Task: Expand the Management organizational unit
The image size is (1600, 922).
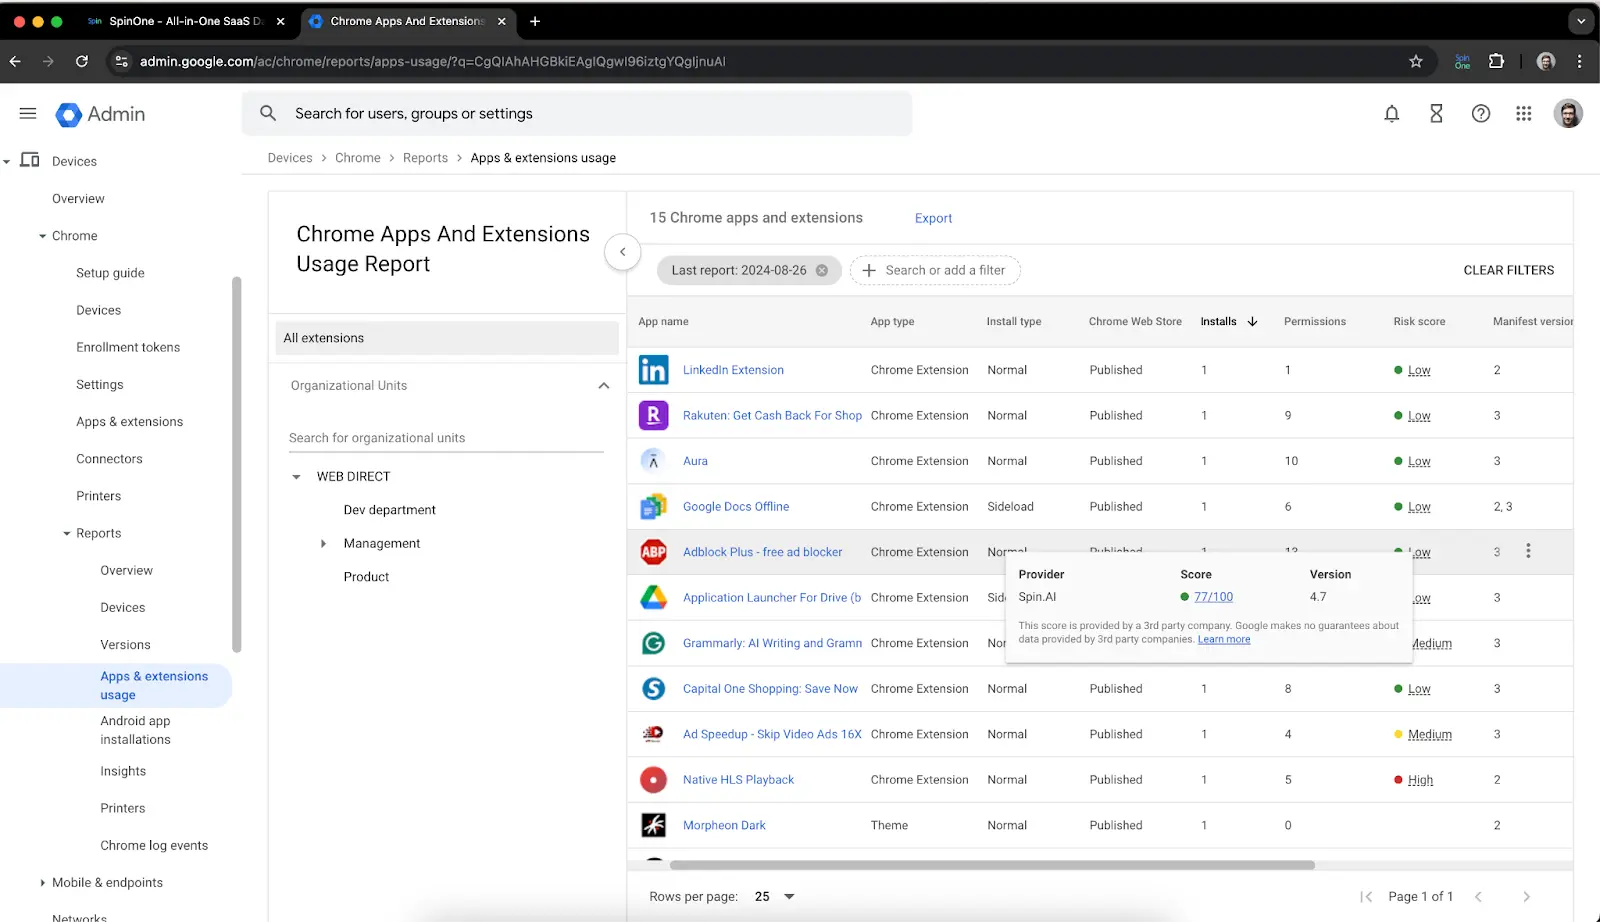Action: coord(323,544)
